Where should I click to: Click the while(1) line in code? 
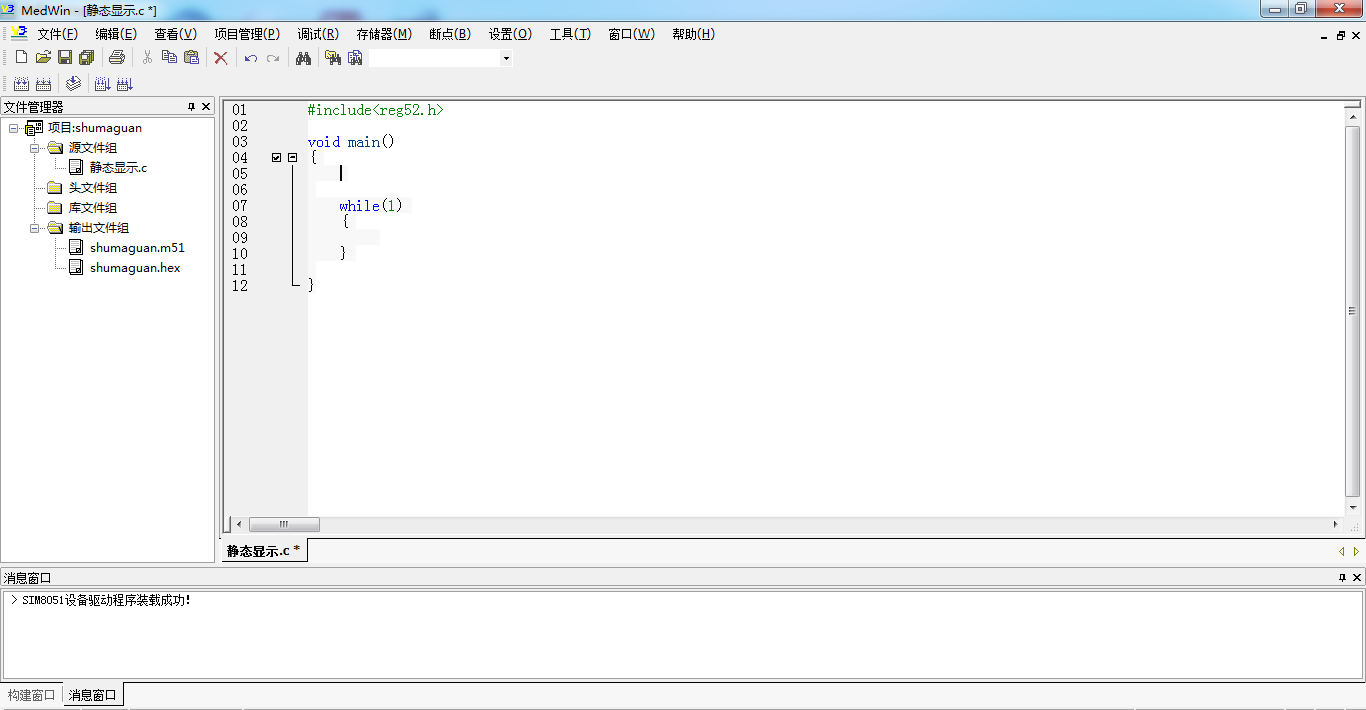[x=370, y=206]
